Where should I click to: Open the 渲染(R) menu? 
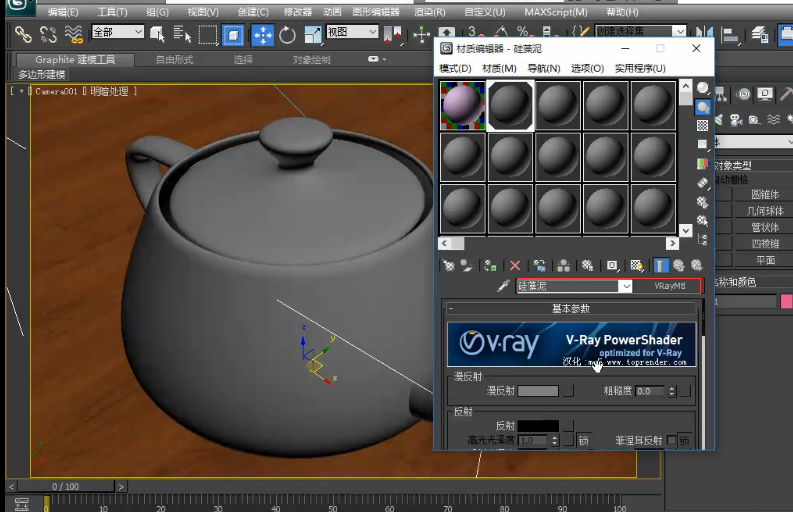click(429, 12)
